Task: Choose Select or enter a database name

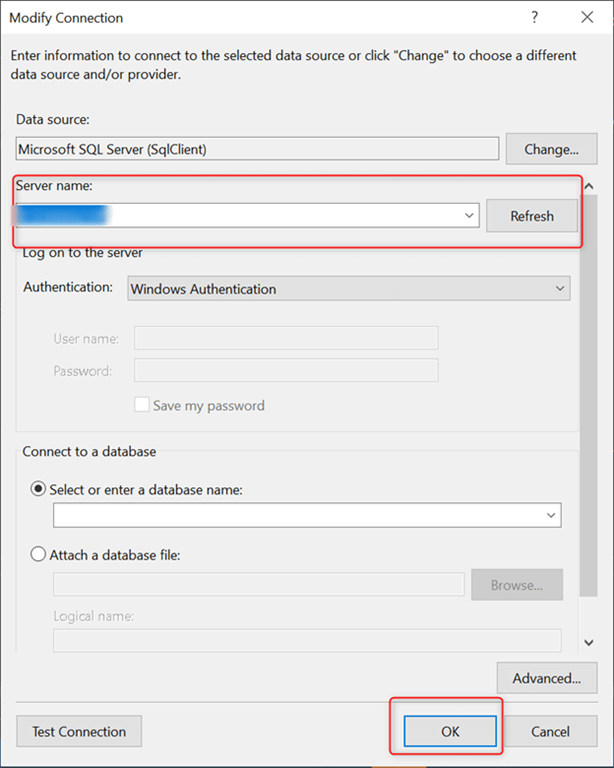Action: tap(39, 489)
